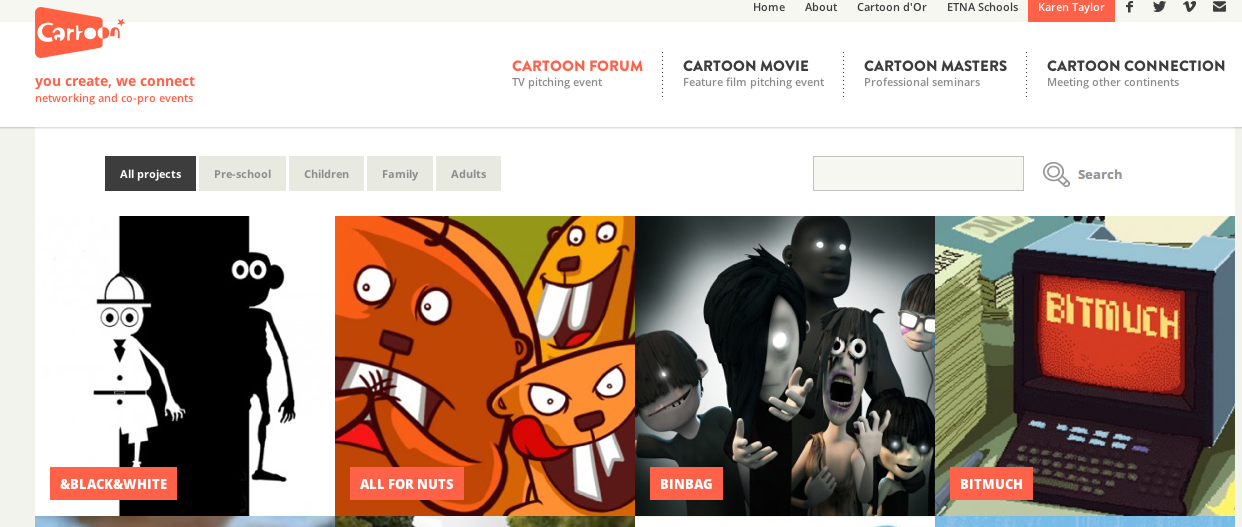Click the BITMUCH title label
Screen dimensions: 1242x527
point(991,484)
